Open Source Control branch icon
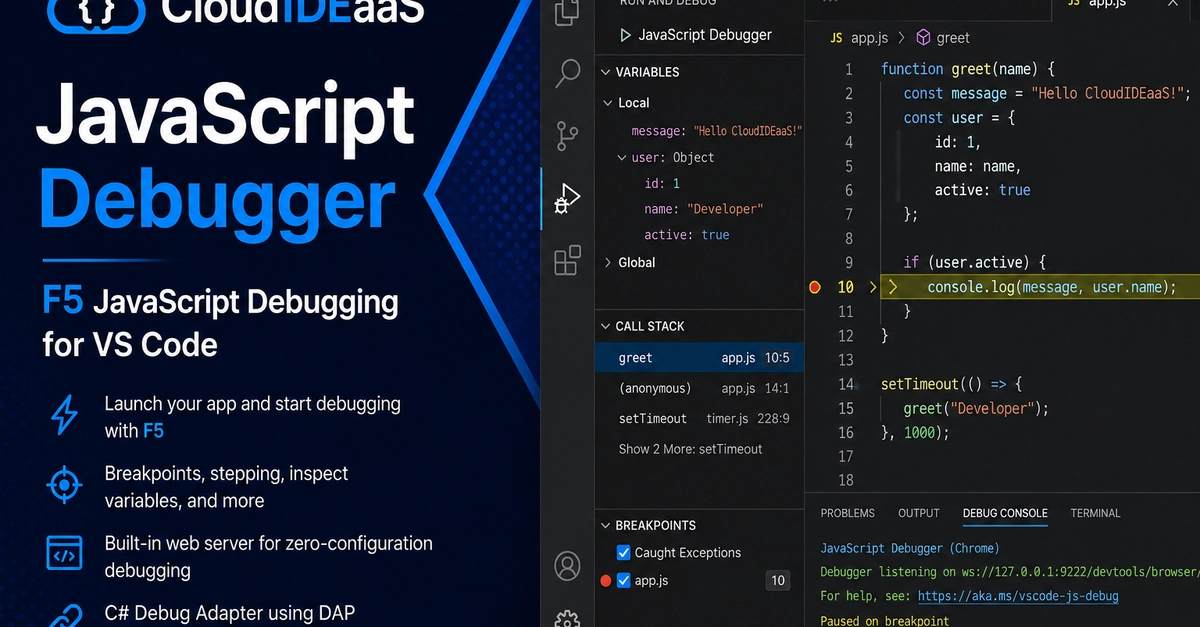This screenshot has width=1200, height=627. click(568, 134)
